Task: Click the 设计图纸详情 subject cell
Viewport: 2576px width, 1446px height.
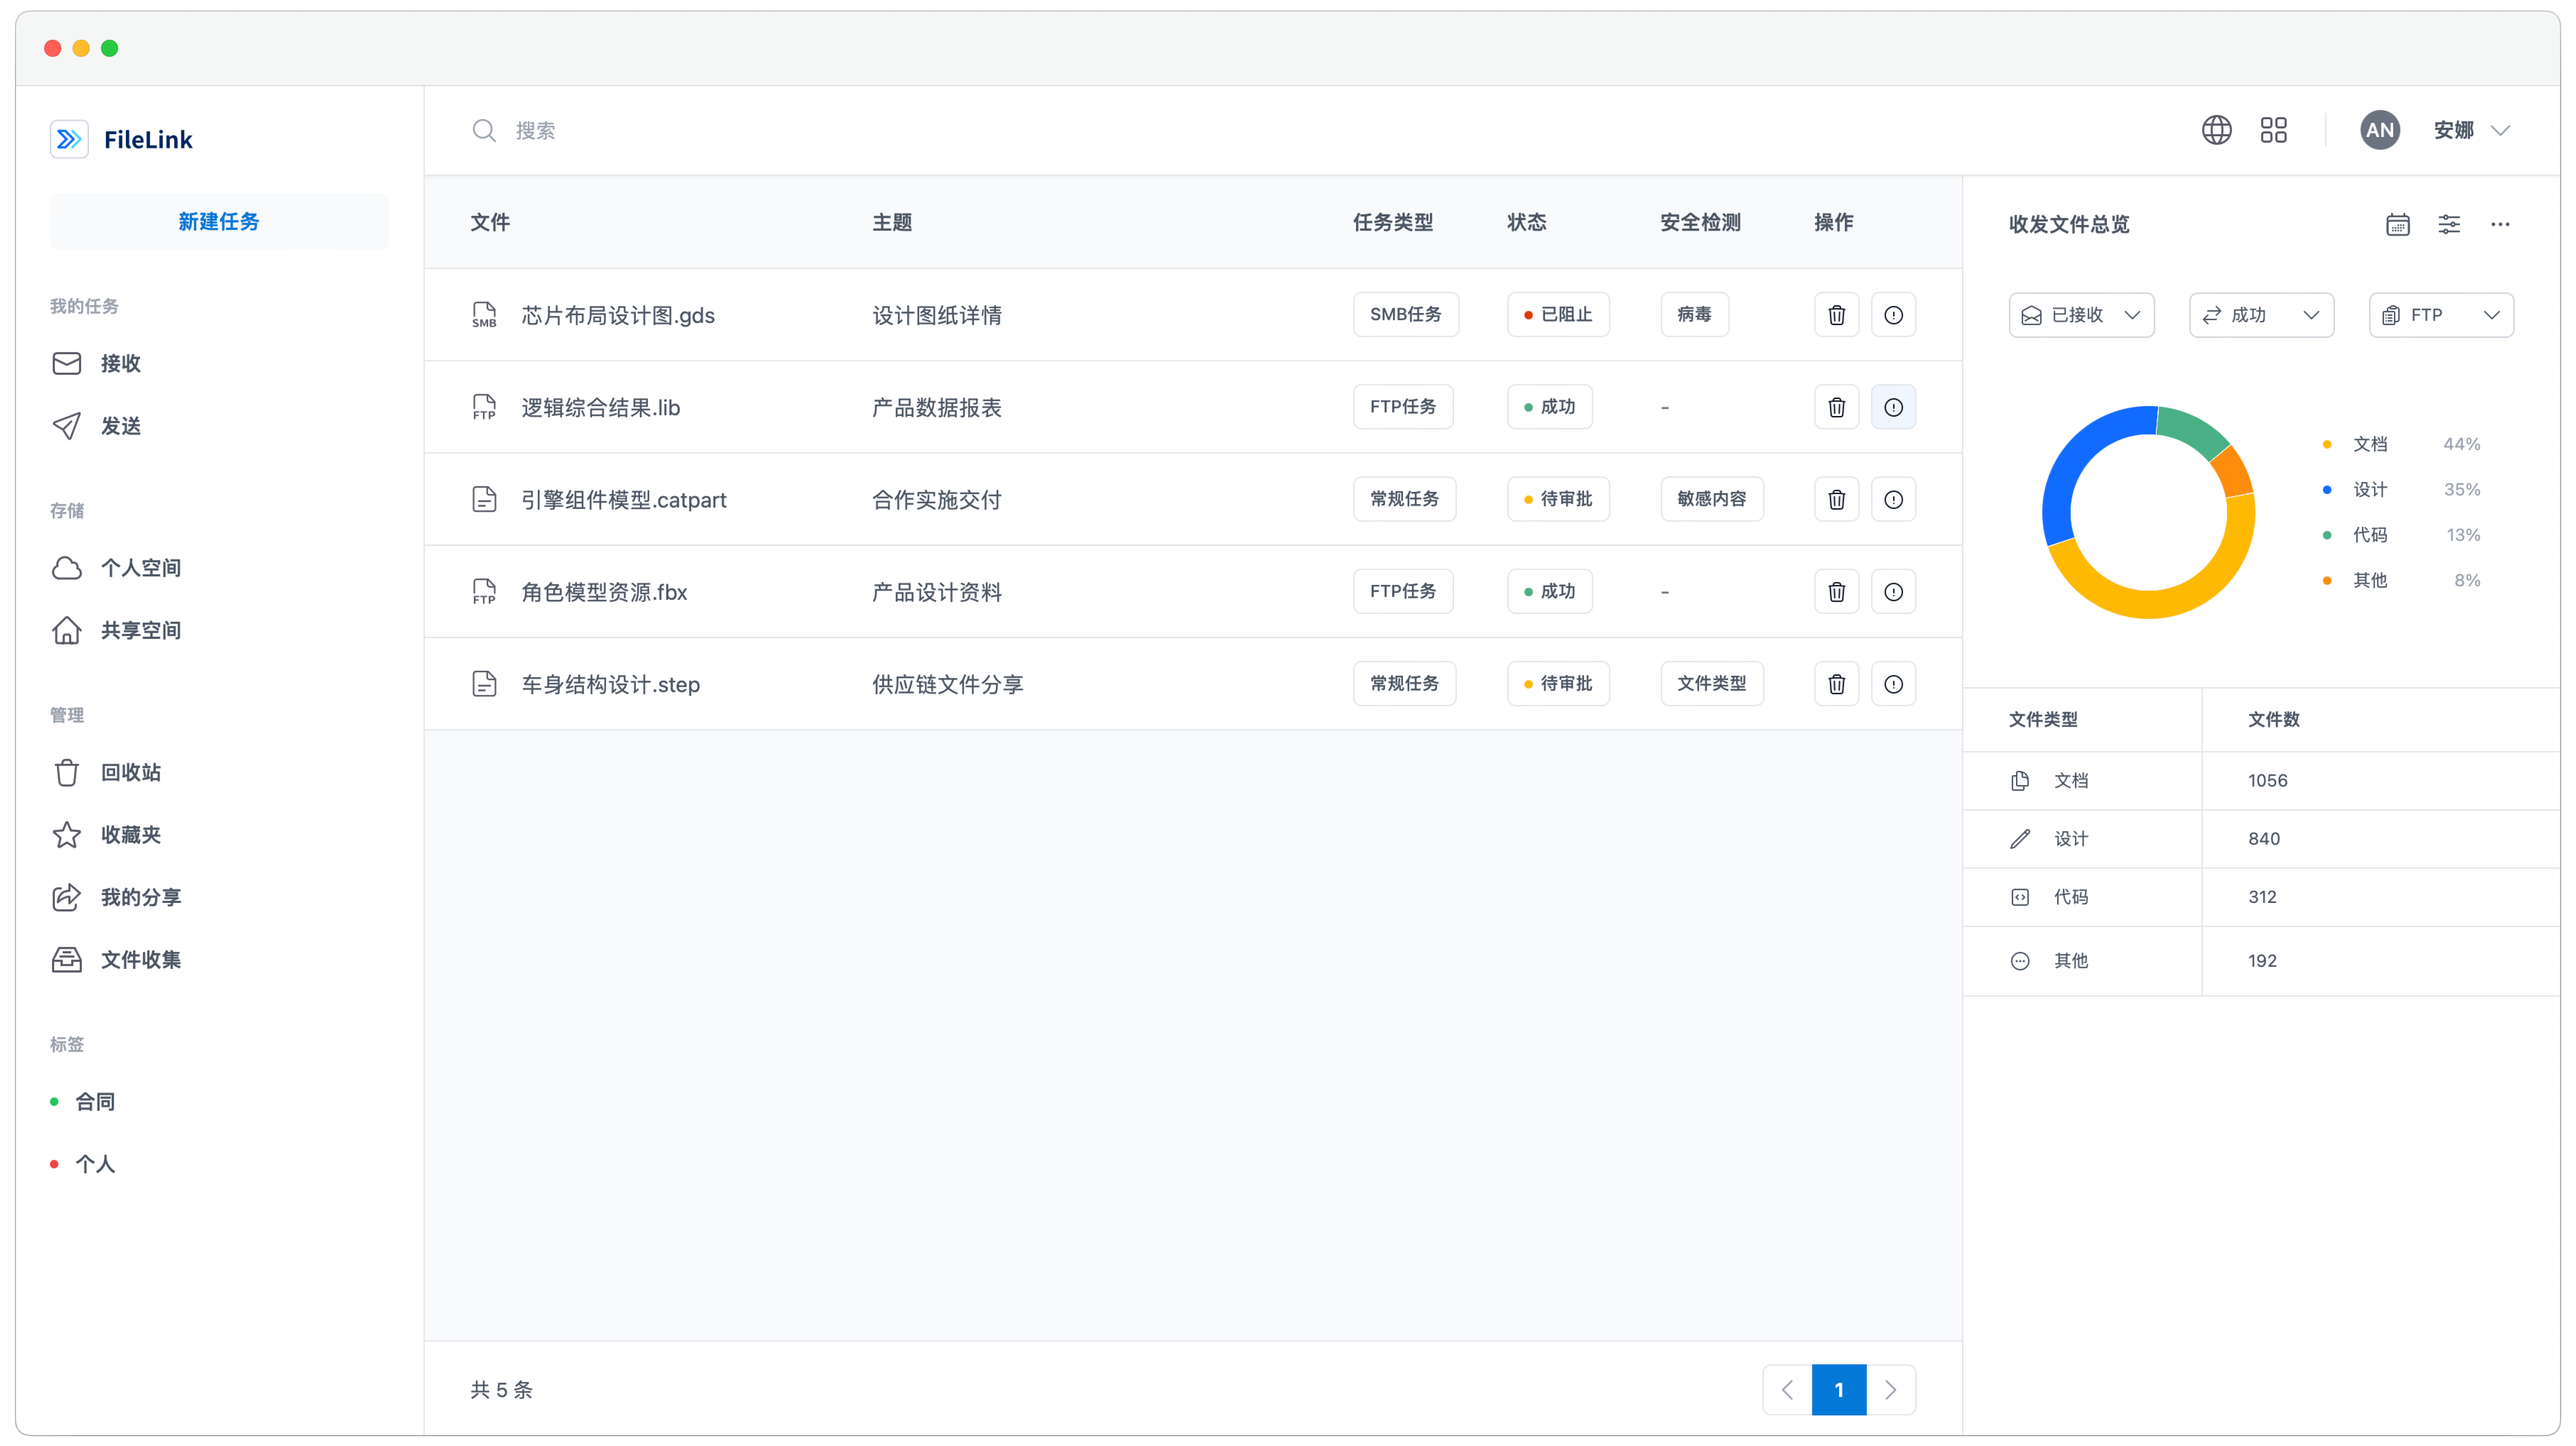Action: coord(937,315)
